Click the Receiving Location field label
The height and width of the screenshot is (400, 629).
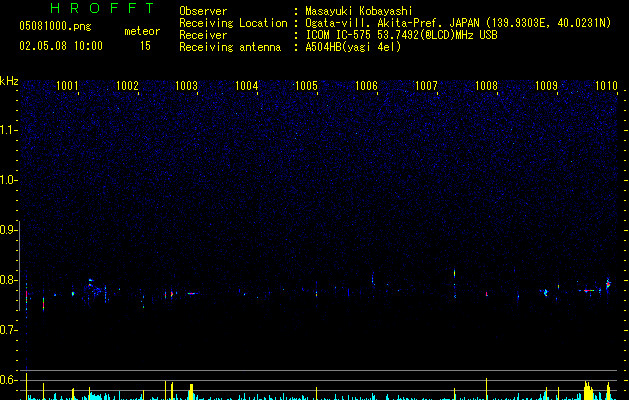233,23
